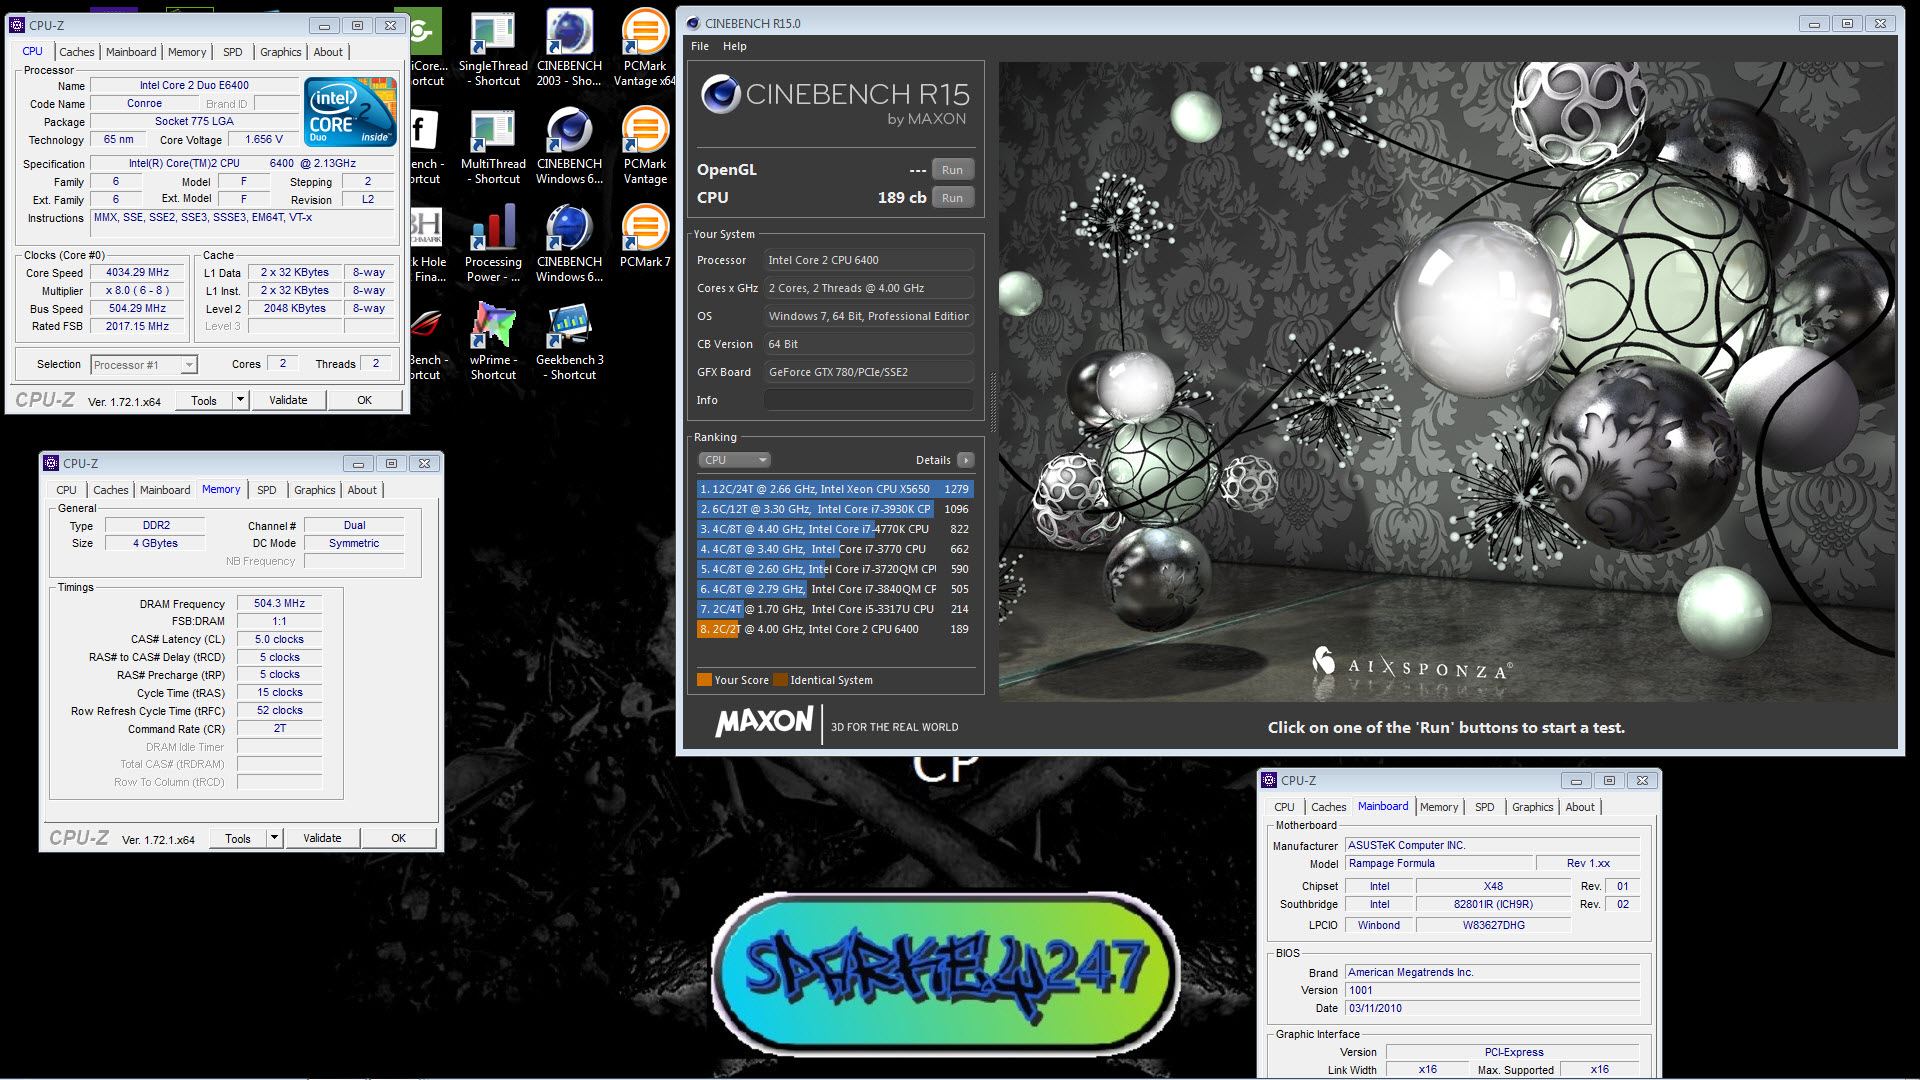Select ranking row Core i7-4770K
The height and width of the screenshot is (1080, 1920).
[x=834, y=529]
